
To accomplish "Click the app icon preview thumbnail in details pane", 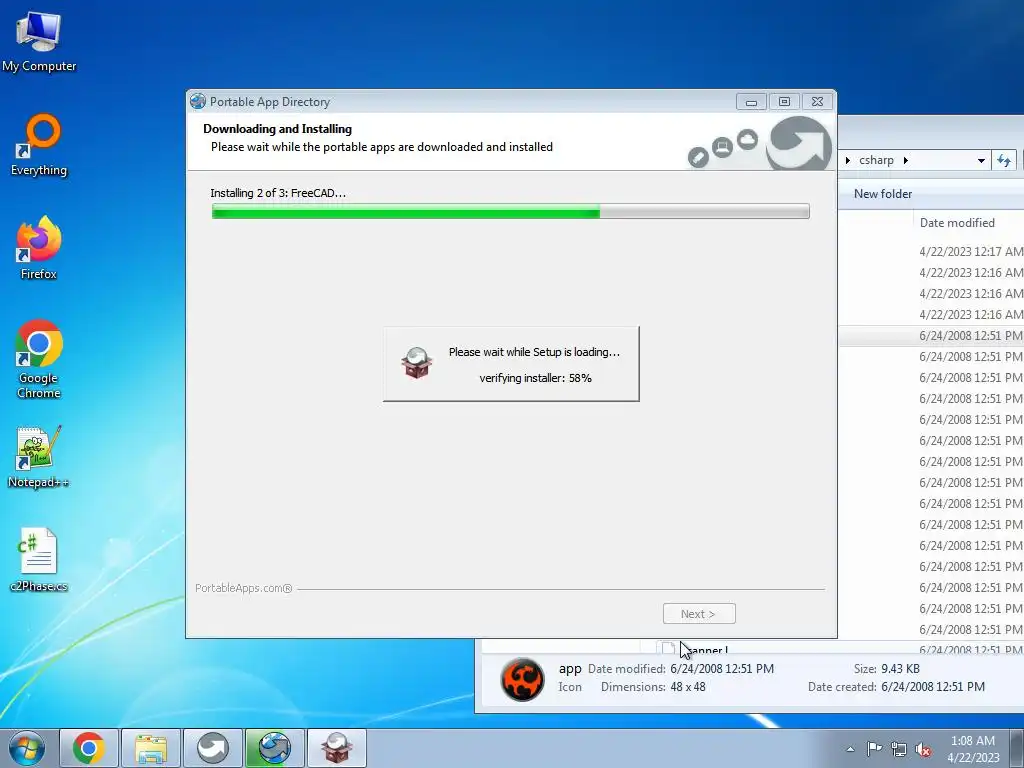I will (522, 679).
